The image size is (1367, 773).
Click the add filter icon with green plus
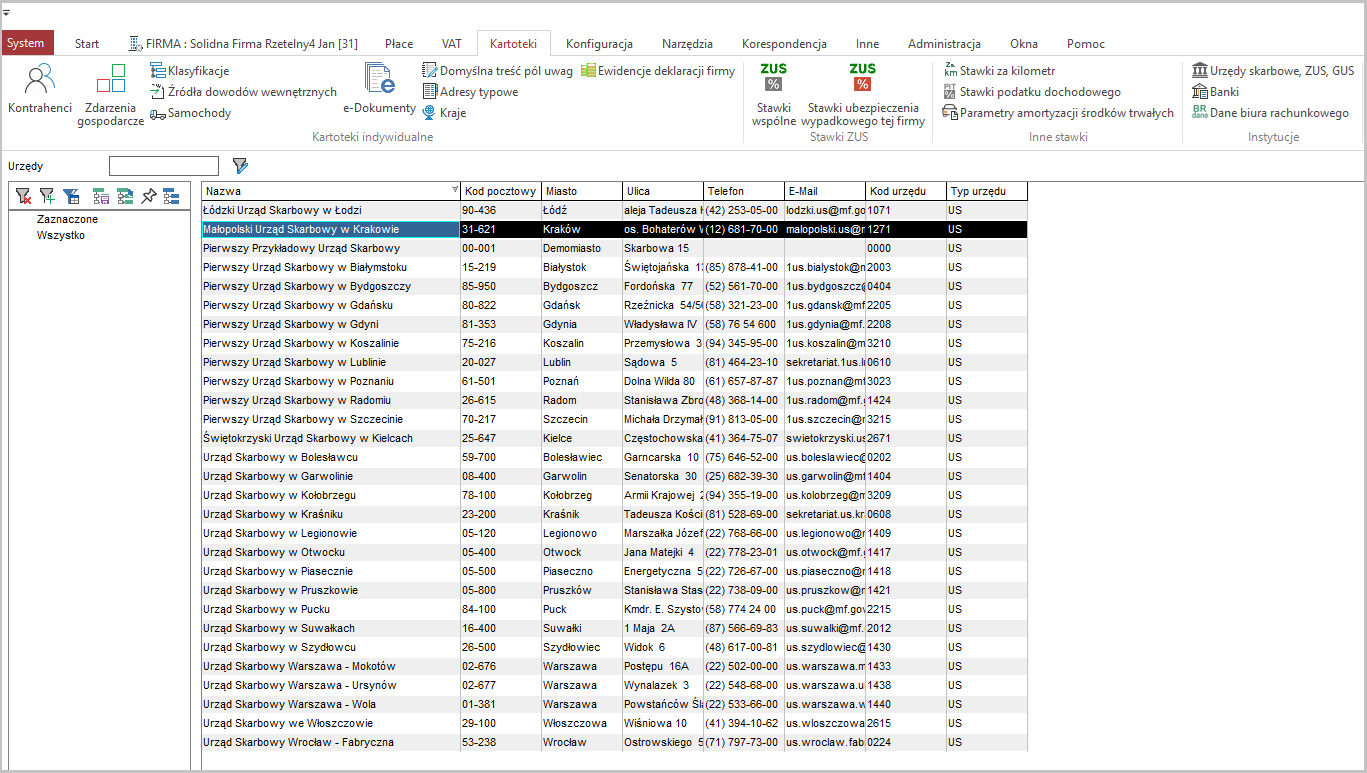pyautogui.click(x=47, y=196)
